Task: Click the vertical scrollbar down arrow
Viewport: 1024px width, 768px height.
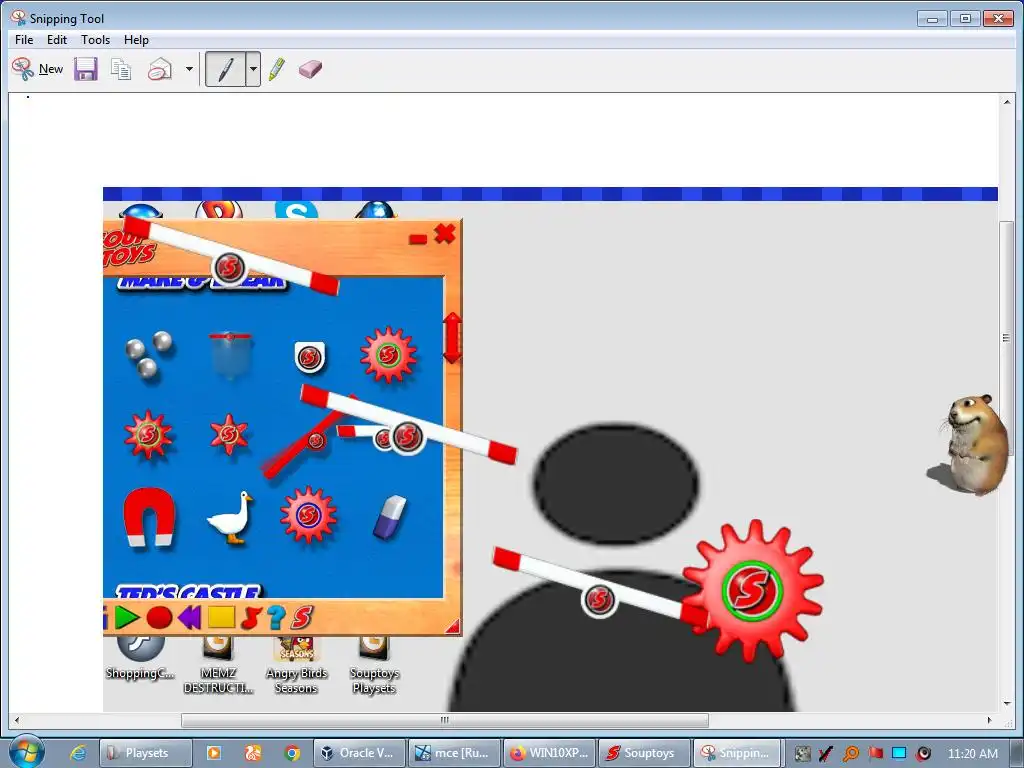Action: click(1006, 703)
